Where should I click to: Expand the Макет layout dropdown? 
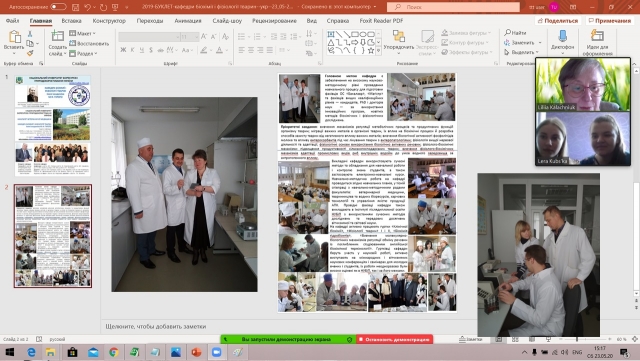click(82, 33)
